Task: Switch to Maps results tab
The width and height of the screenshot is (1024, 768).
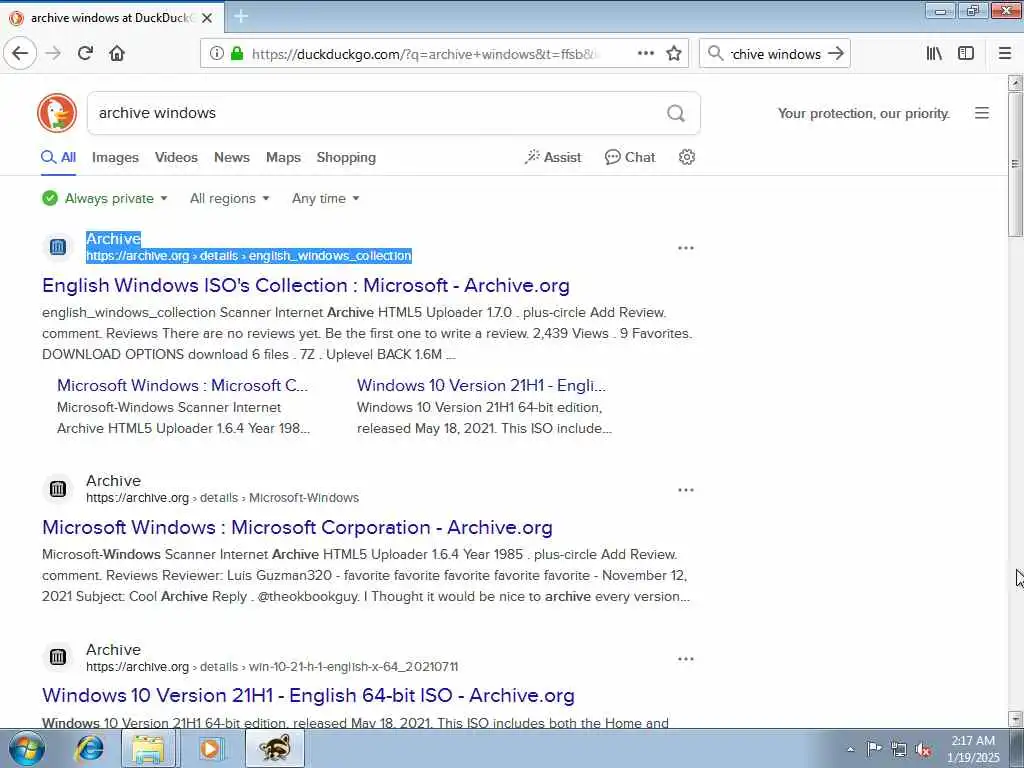Action: [283, 157]
